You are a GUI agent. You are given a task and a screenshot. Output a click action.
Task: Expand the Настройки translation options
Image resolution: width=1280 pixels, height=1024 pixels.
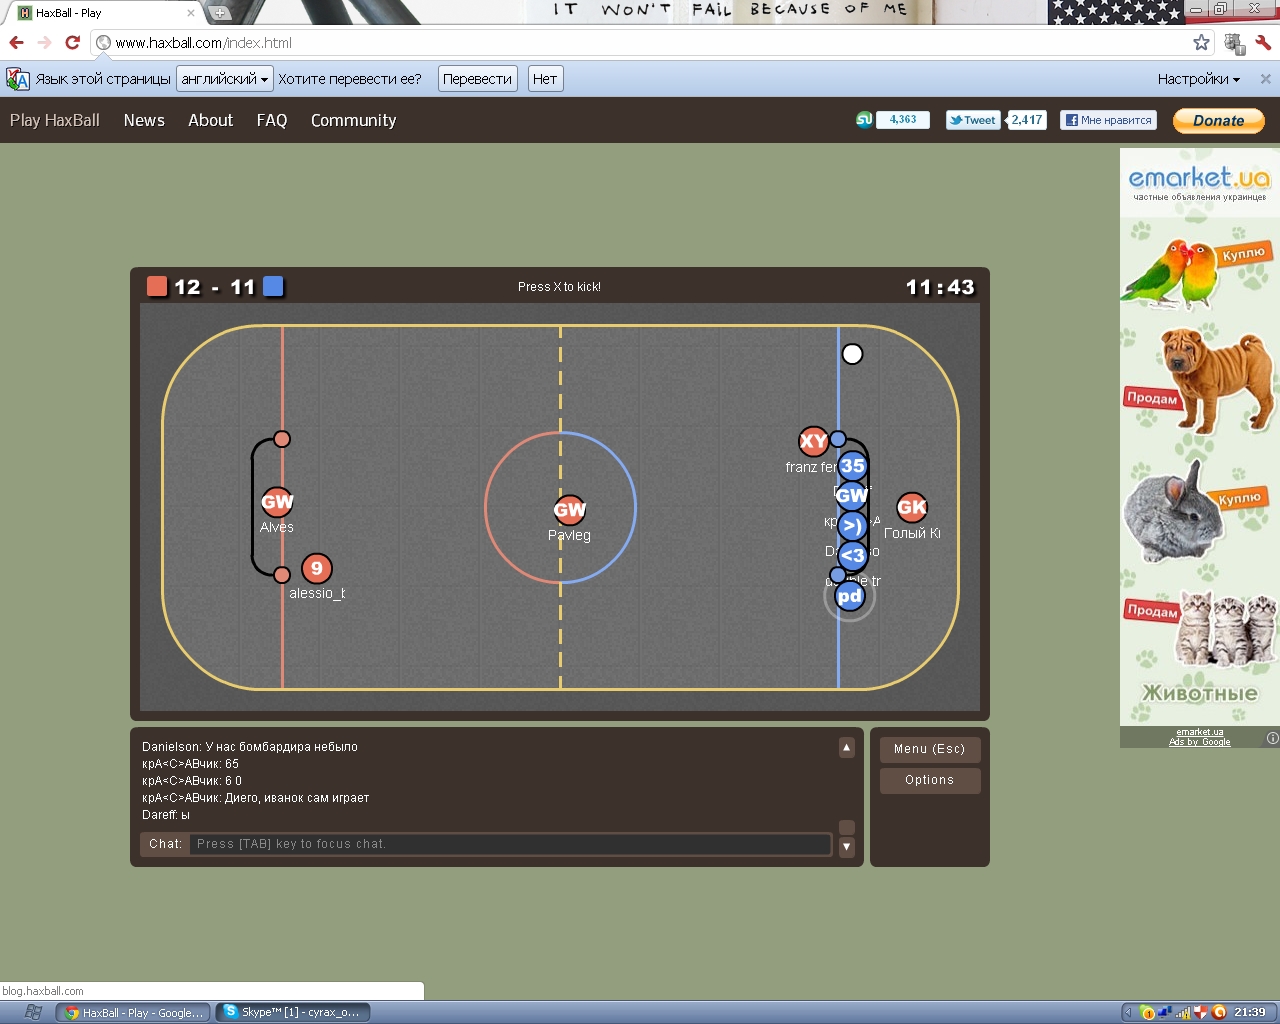[x=1198, y=79]
